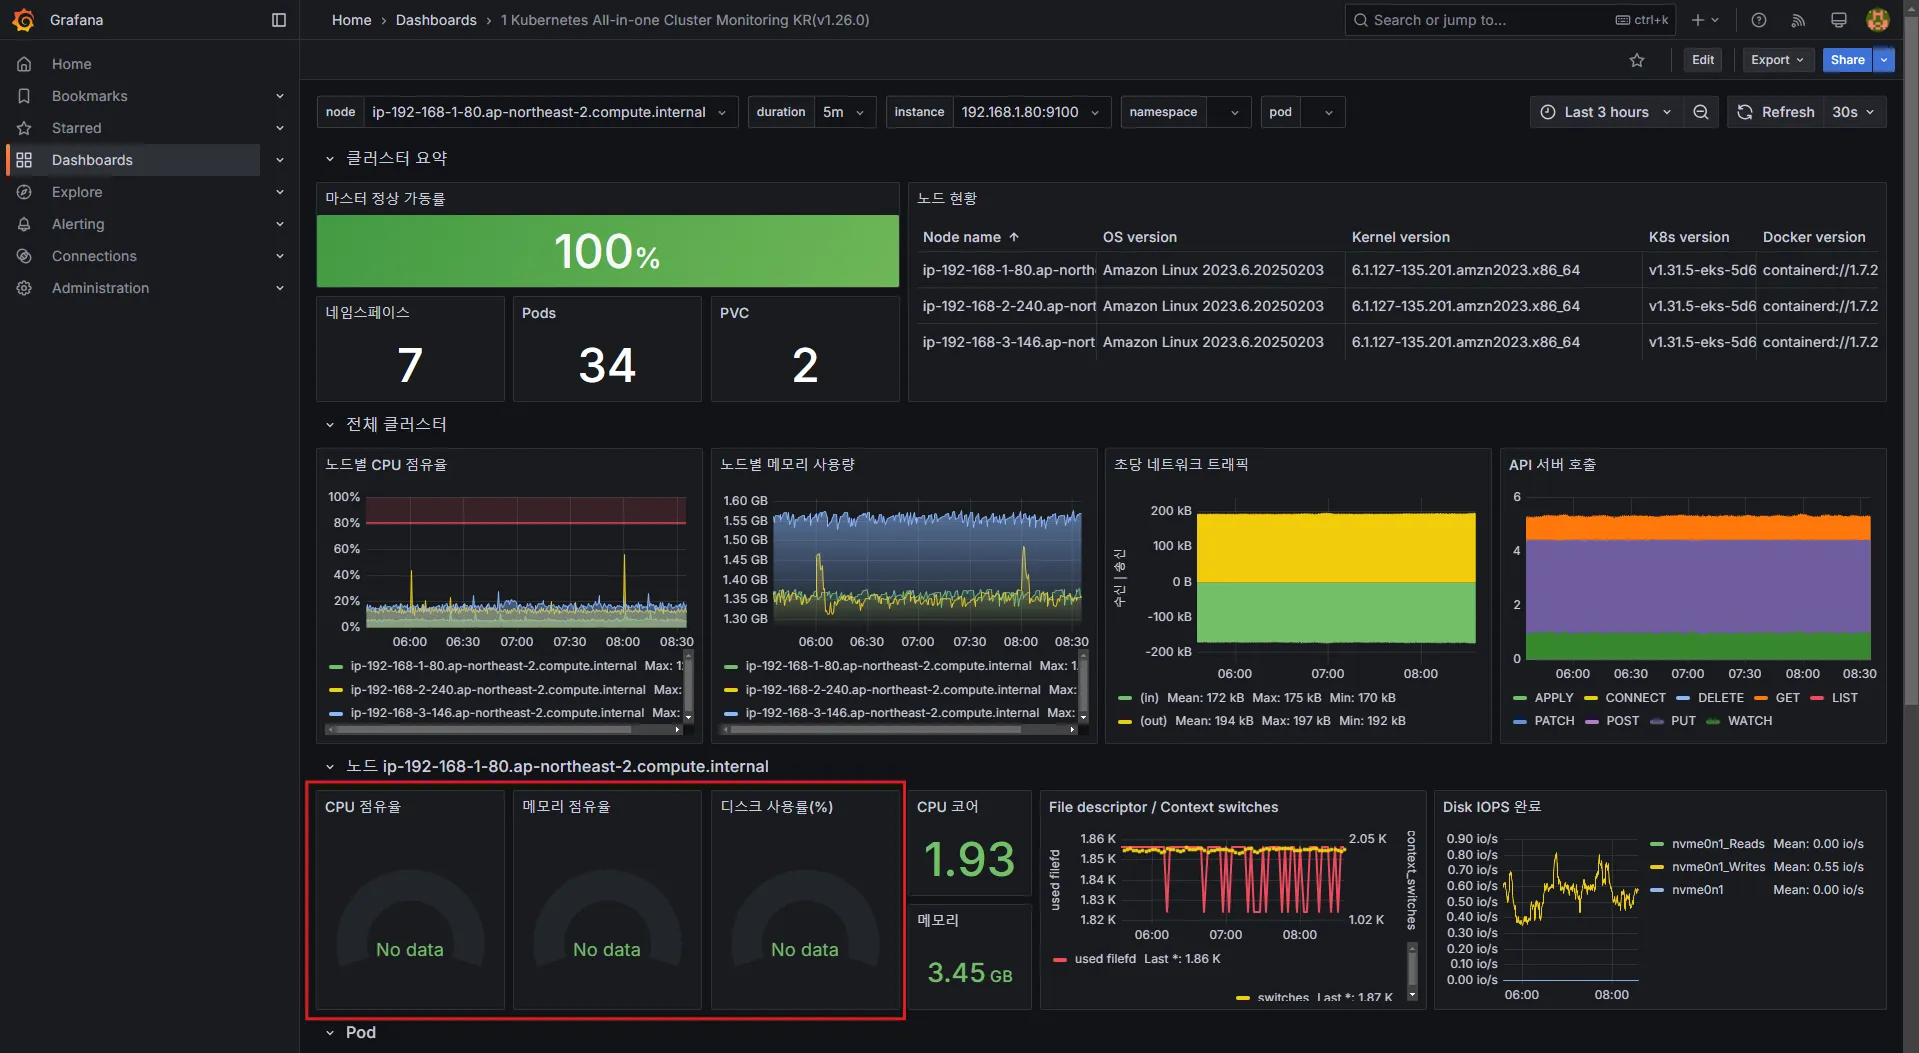This screenshot has height=1053, width=1919.
Task: Collapse the 노드 ip-192-168-1-80 row
Action: [329, 767]
